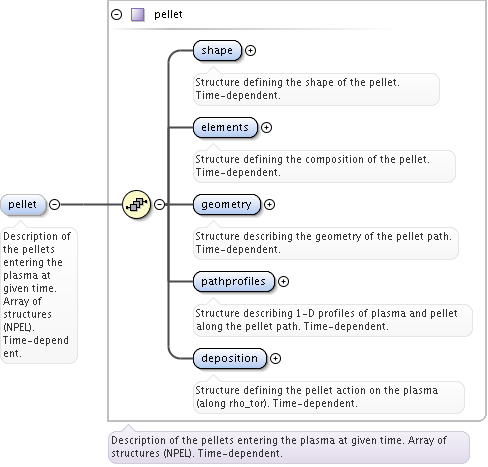The width and height of the screenshot is (488, 467).
Task: Select the geometry element node
Action: point(227,205)
